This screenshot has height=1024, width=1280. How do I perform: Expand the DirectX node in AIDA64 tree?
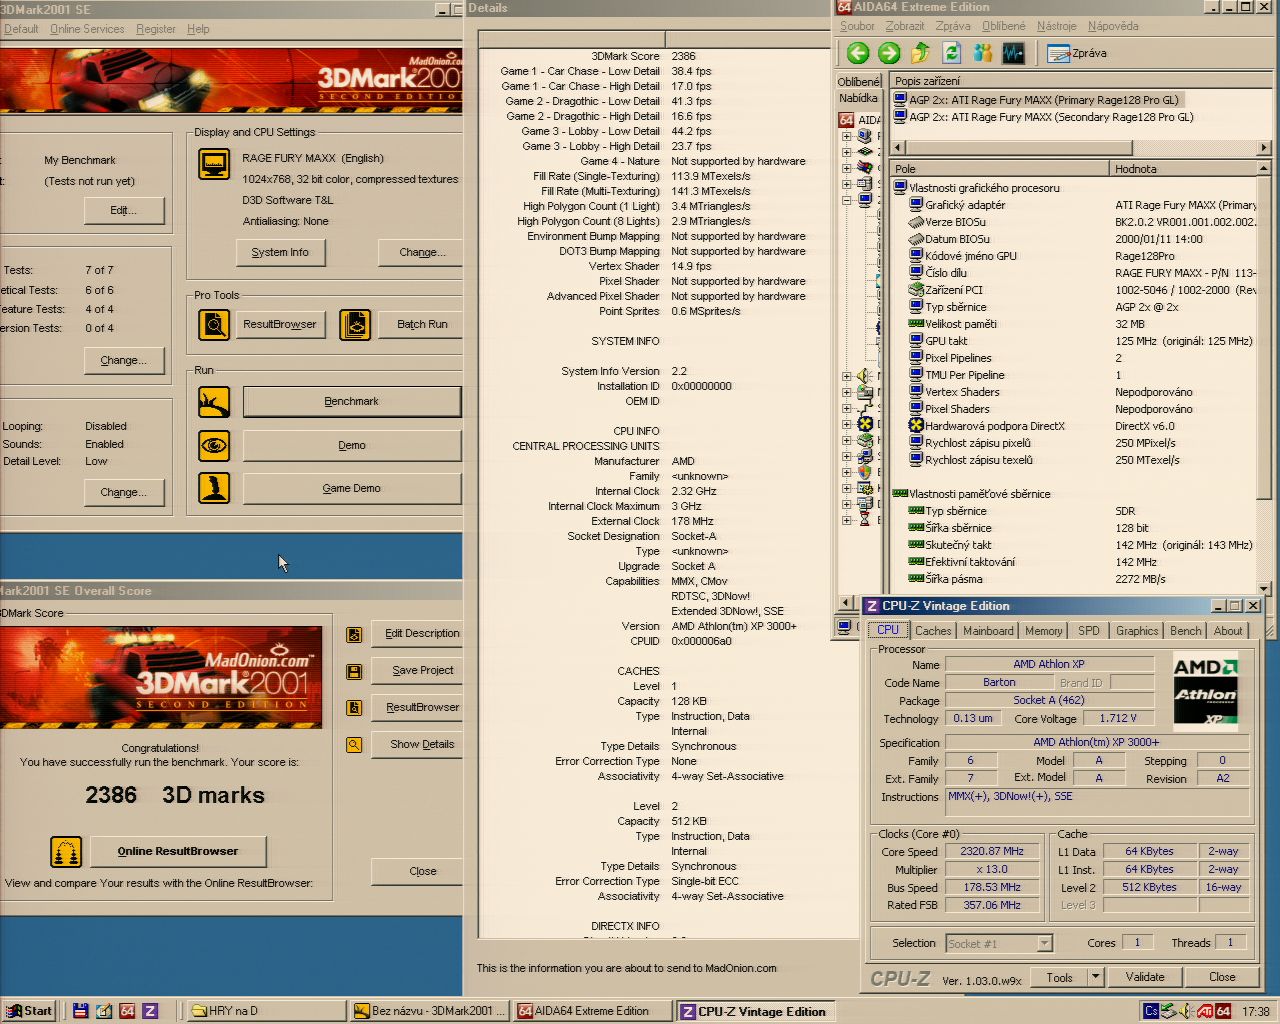click(x=846, y=424)
